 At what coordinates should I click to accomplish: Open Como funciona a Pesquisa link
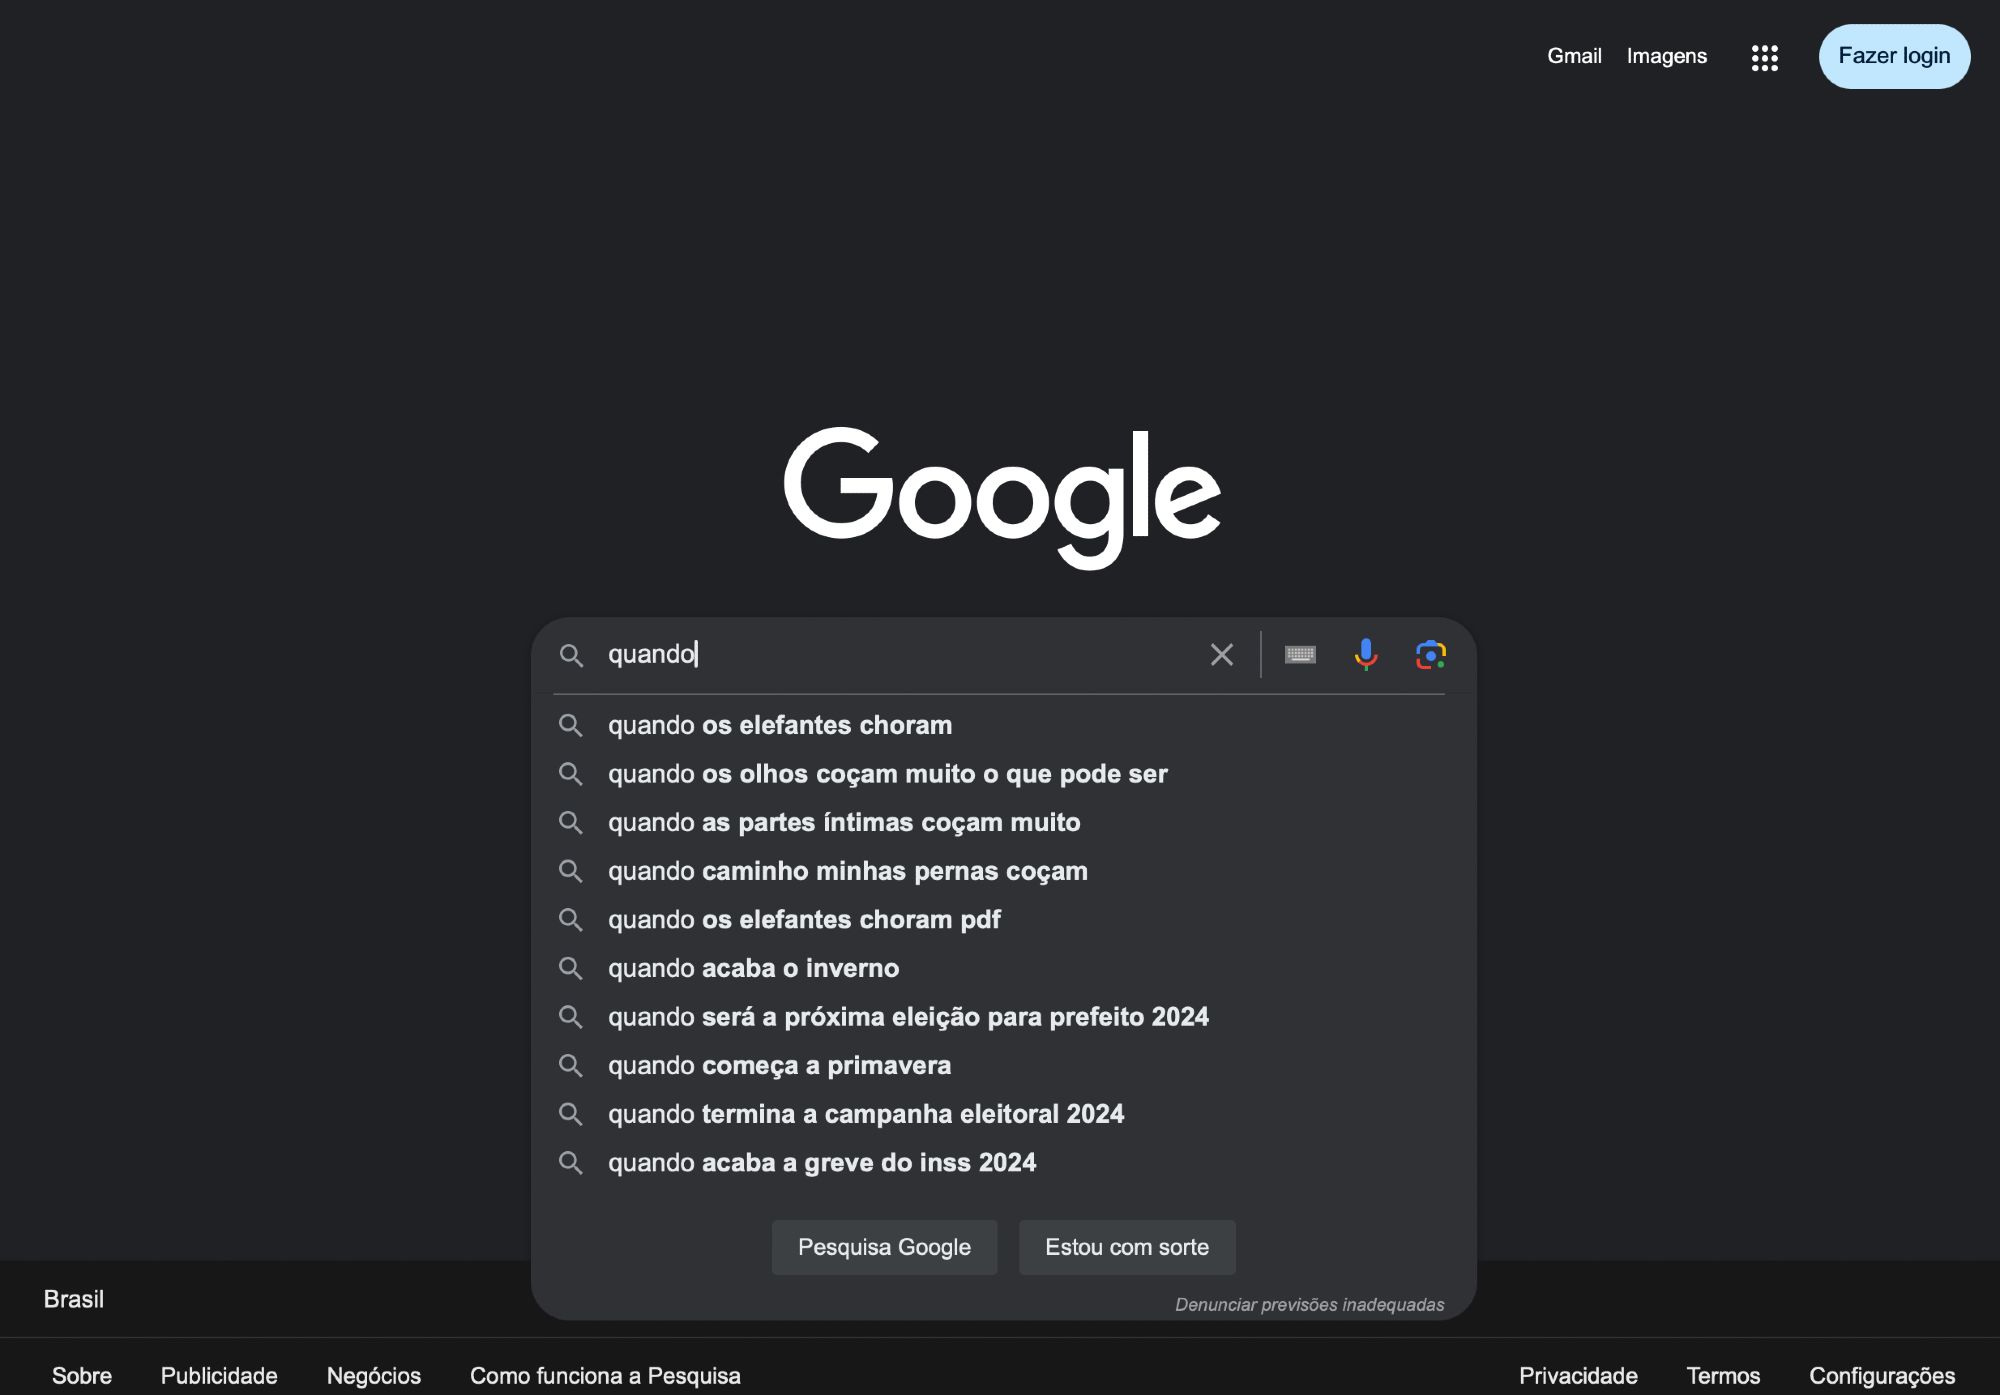[x=605, y=1375]
